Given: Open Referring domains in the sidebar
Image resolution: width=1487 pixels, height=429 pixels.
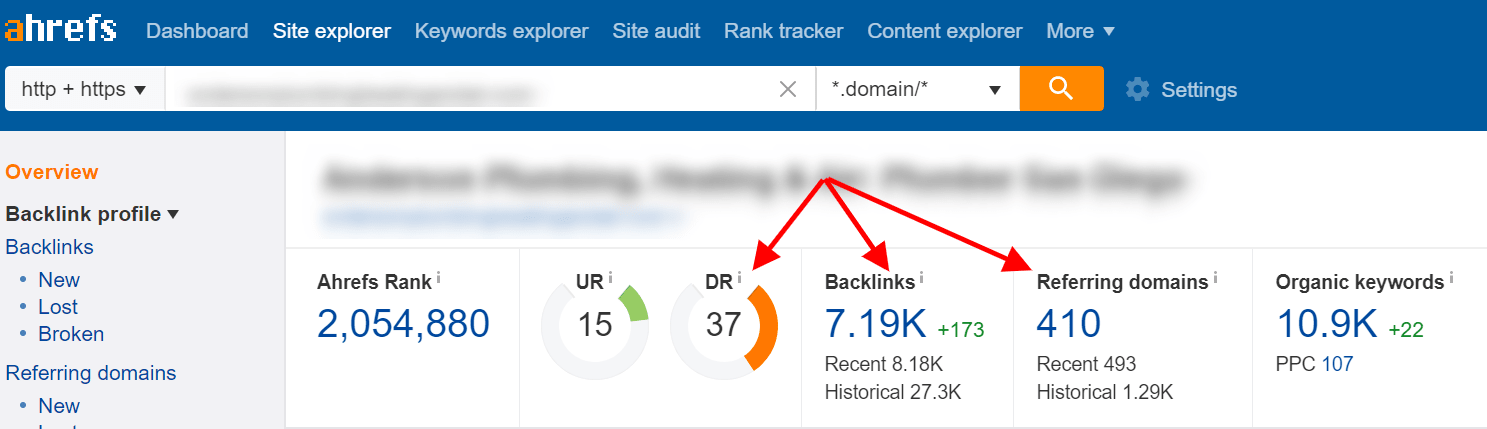Looking at the screenshot, I should click(x=91, y=373).
